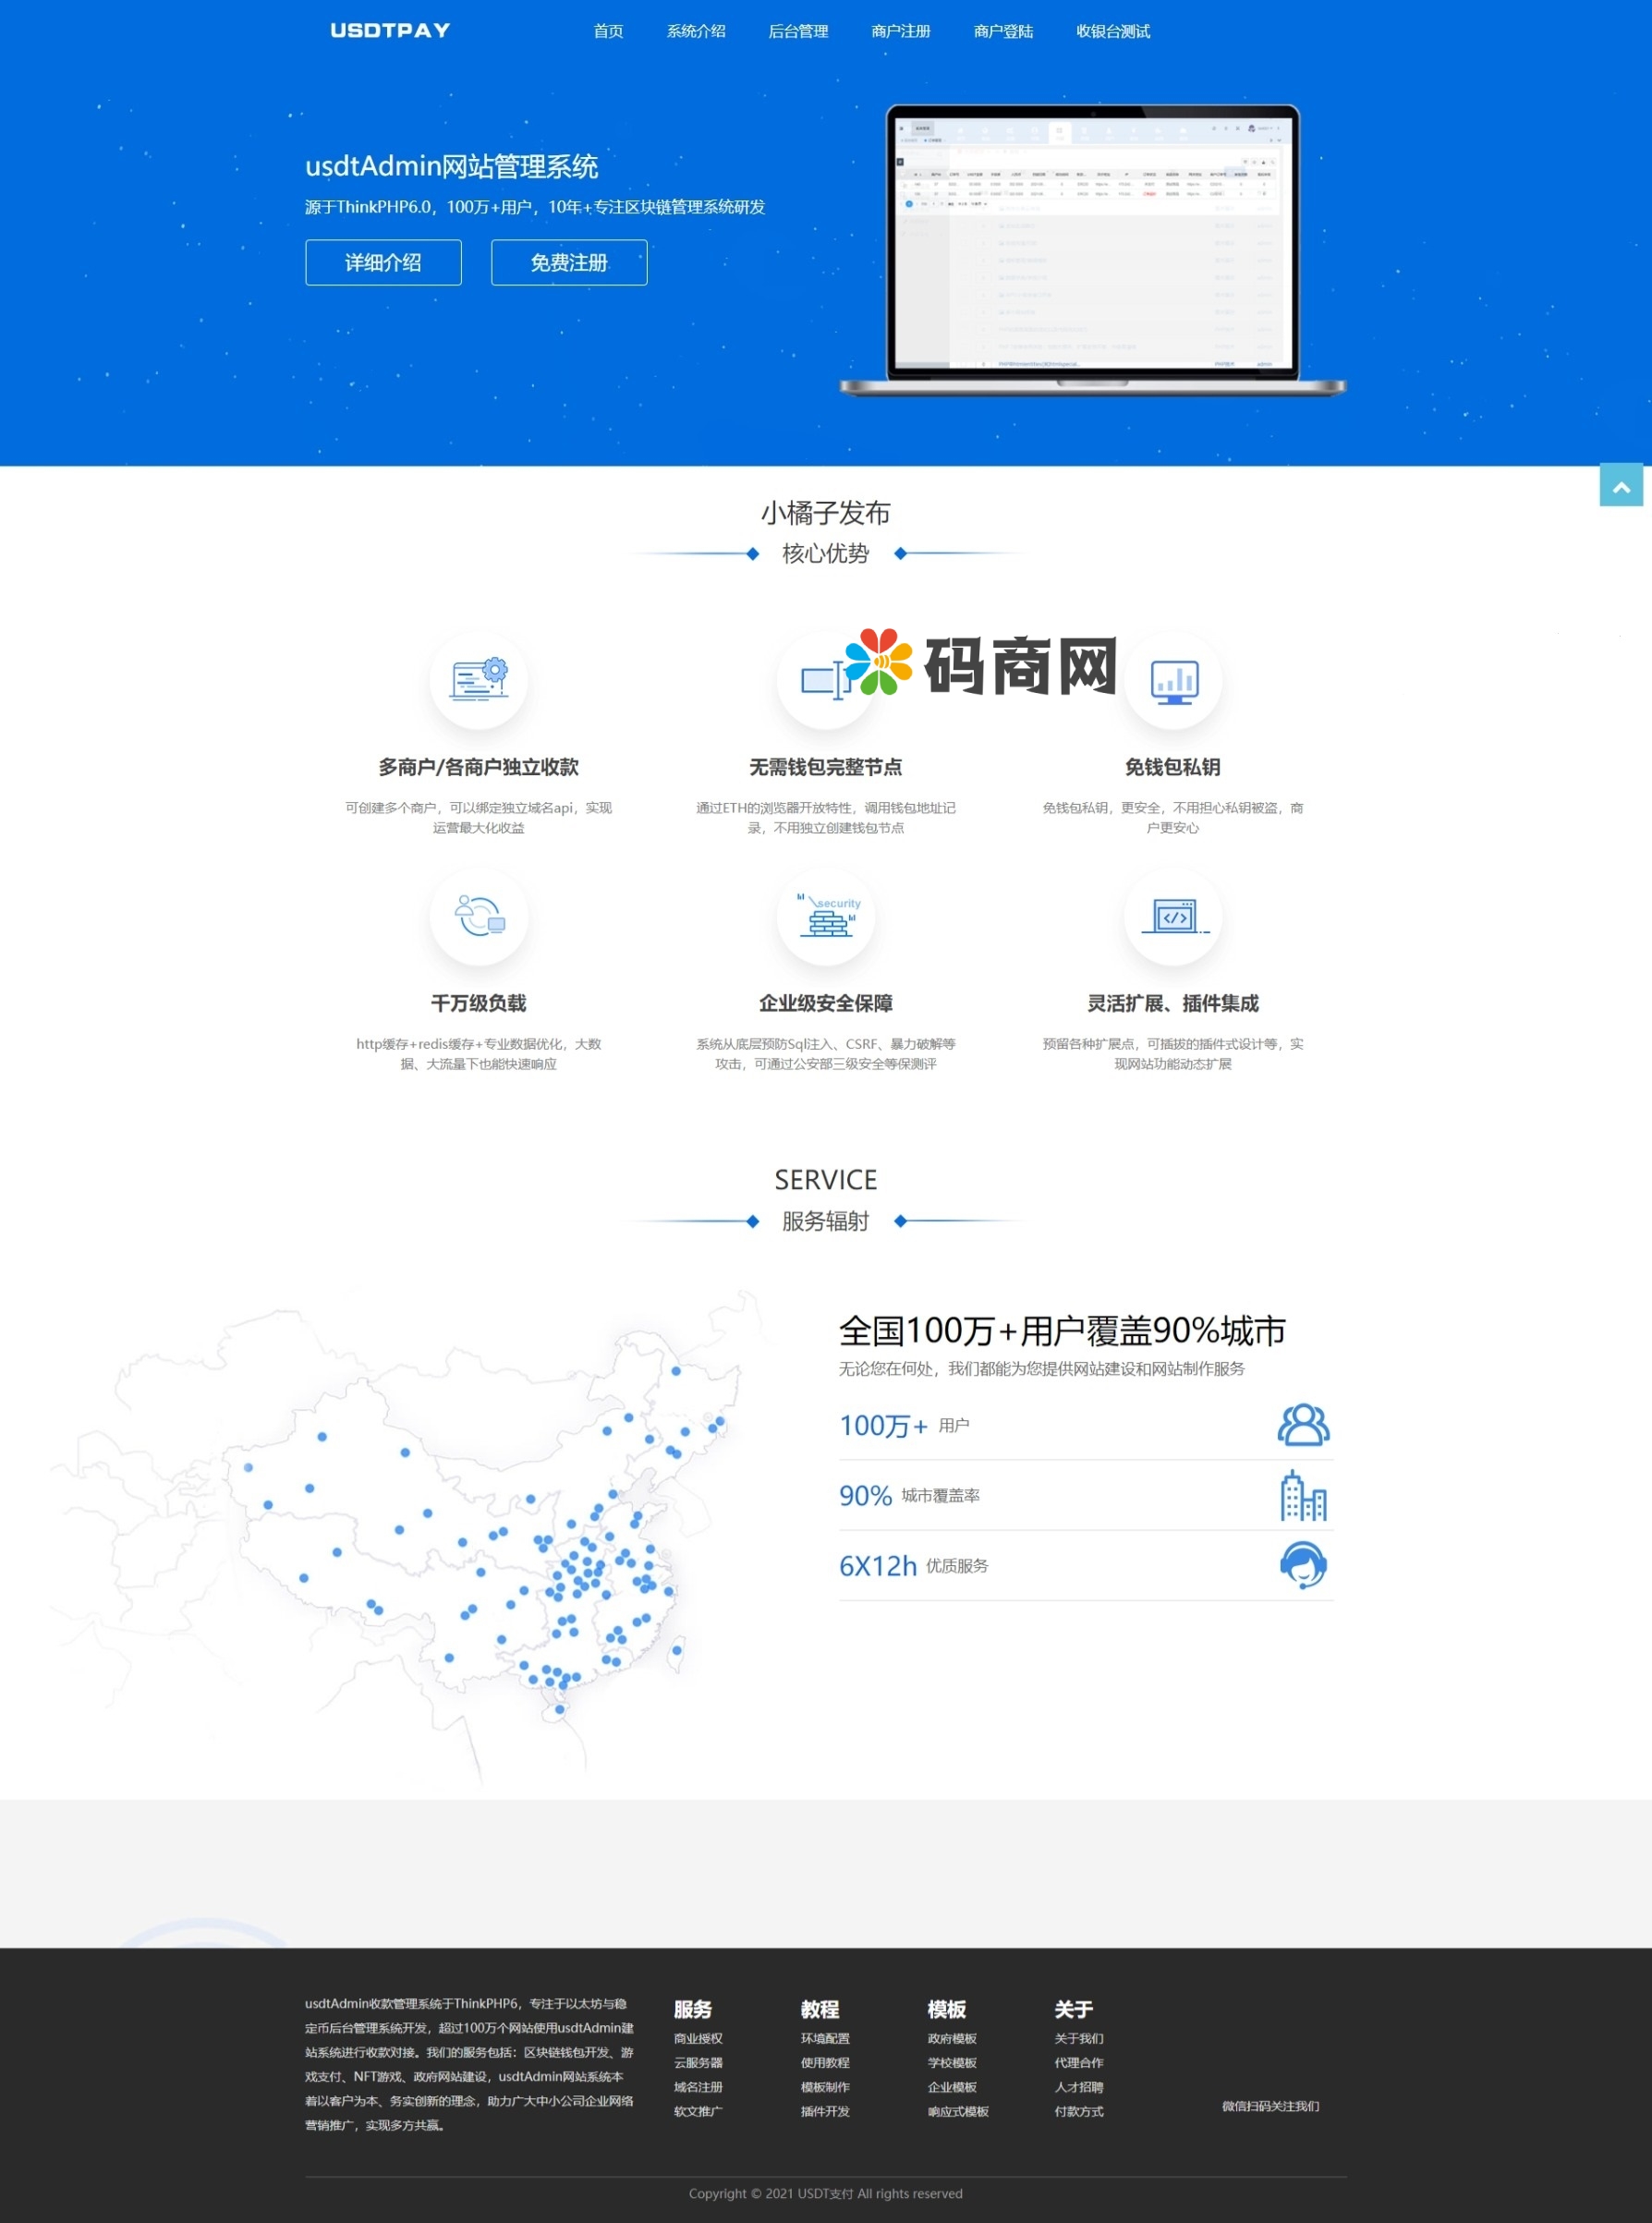Open the 系统介绍 menu item

point(696,32)
